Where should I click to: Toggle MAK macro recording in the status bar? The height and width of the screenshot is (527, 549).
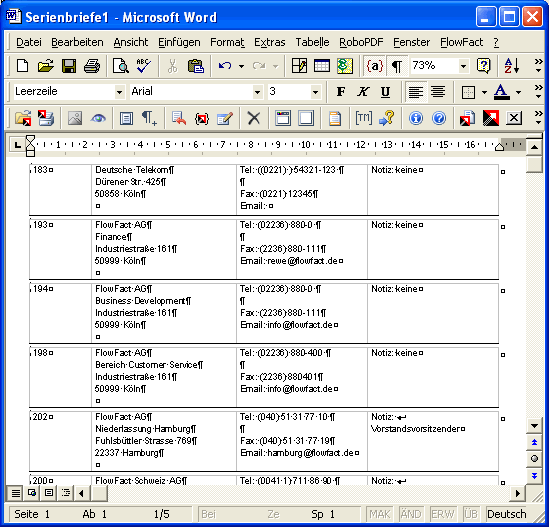(380, 514)
